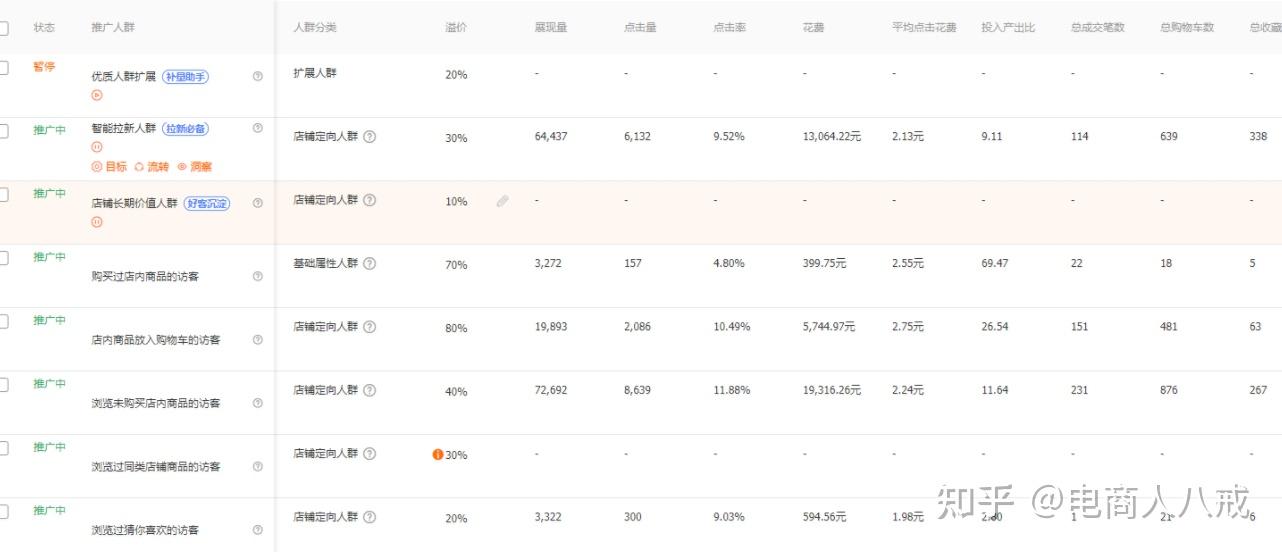Sort by the 点击率 column header

pos(729,28)
